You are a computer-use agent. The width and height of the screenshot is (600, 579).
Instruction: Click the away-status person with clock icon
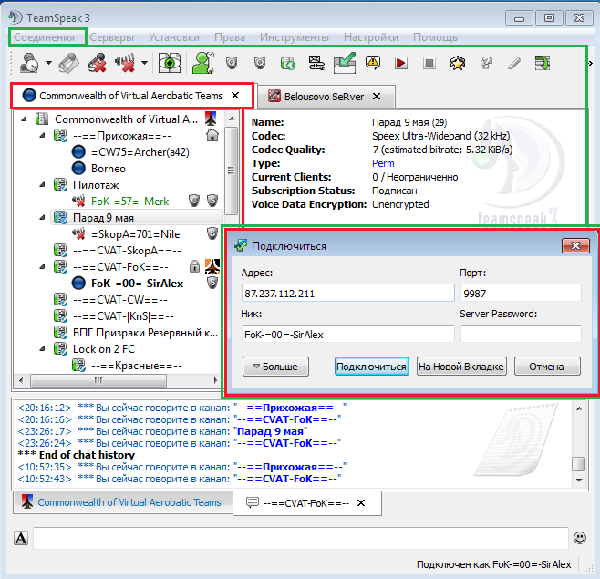[29, 63]
